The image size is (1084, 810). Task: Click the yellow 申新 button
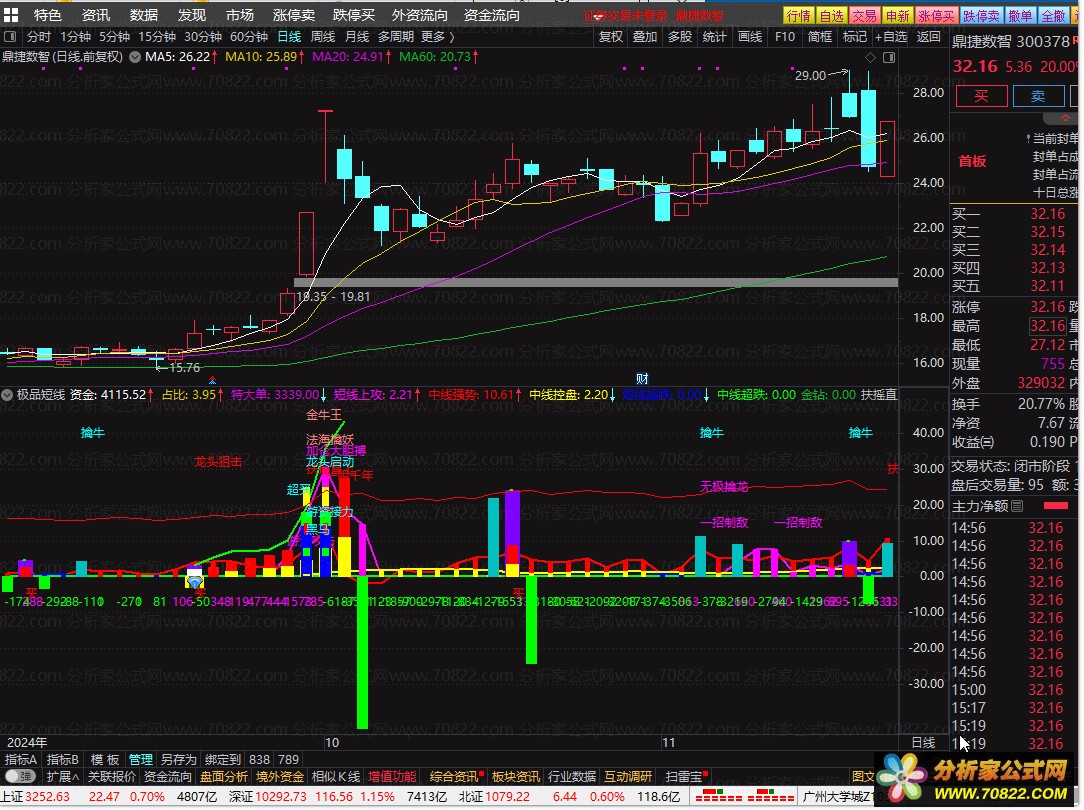click(897, 15)
